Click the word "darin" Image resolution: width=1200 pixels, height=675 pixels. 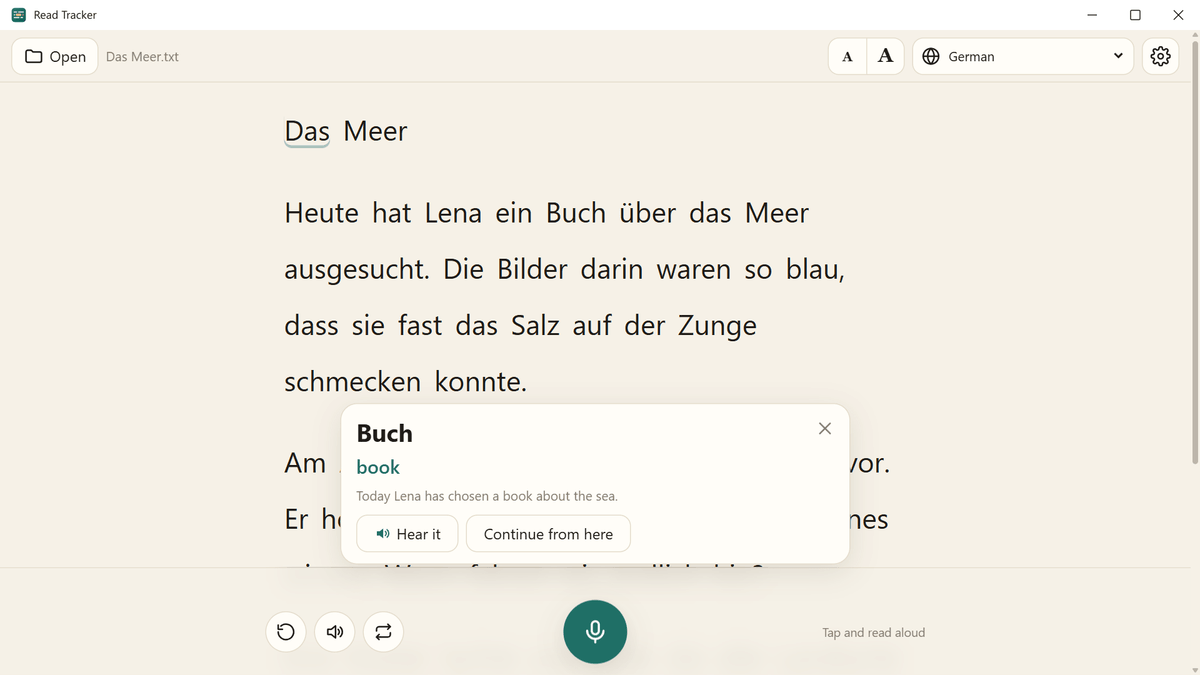coord(612,270)
